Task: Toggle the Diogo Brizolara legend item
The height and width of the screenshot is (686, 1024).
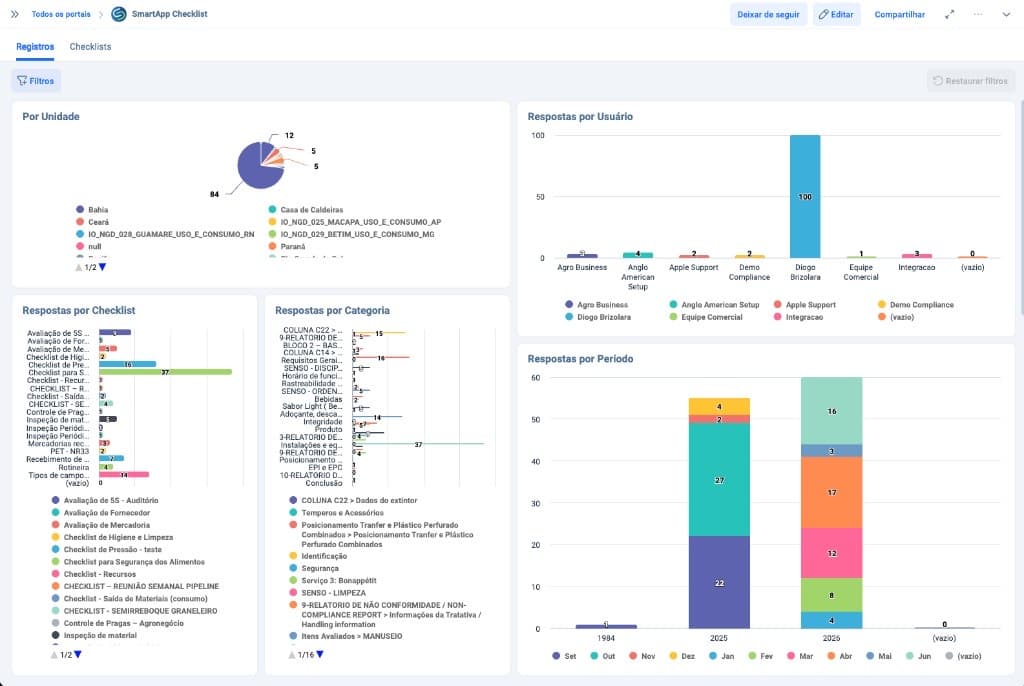Action: pos(598,317)
